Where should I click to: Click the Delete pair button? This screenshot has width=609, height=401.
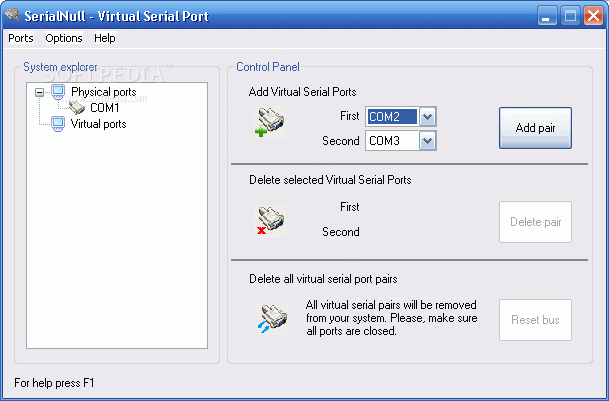tap(535, 222)
